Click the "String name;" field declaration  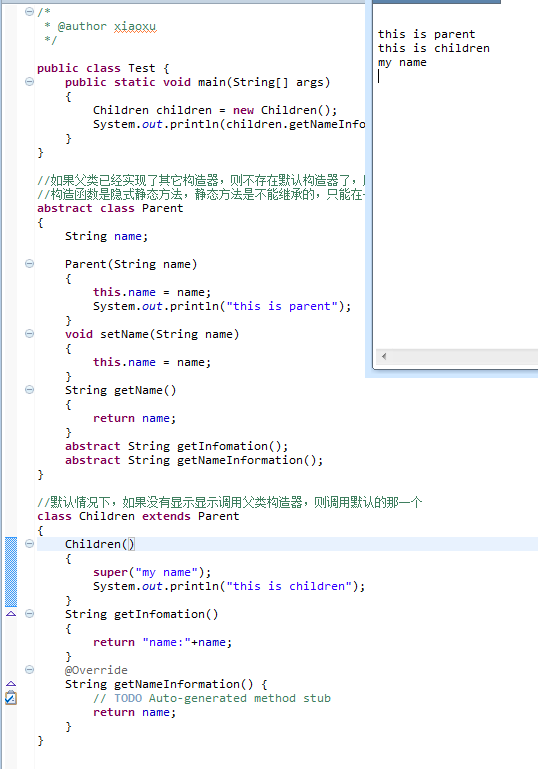[106, 236]
